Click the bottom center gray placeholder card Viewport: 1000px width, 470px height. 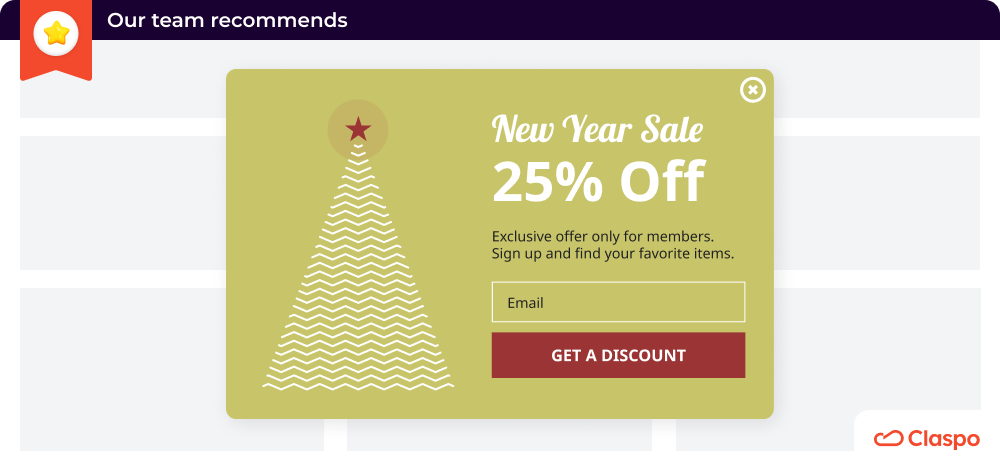tap(499, 435)
